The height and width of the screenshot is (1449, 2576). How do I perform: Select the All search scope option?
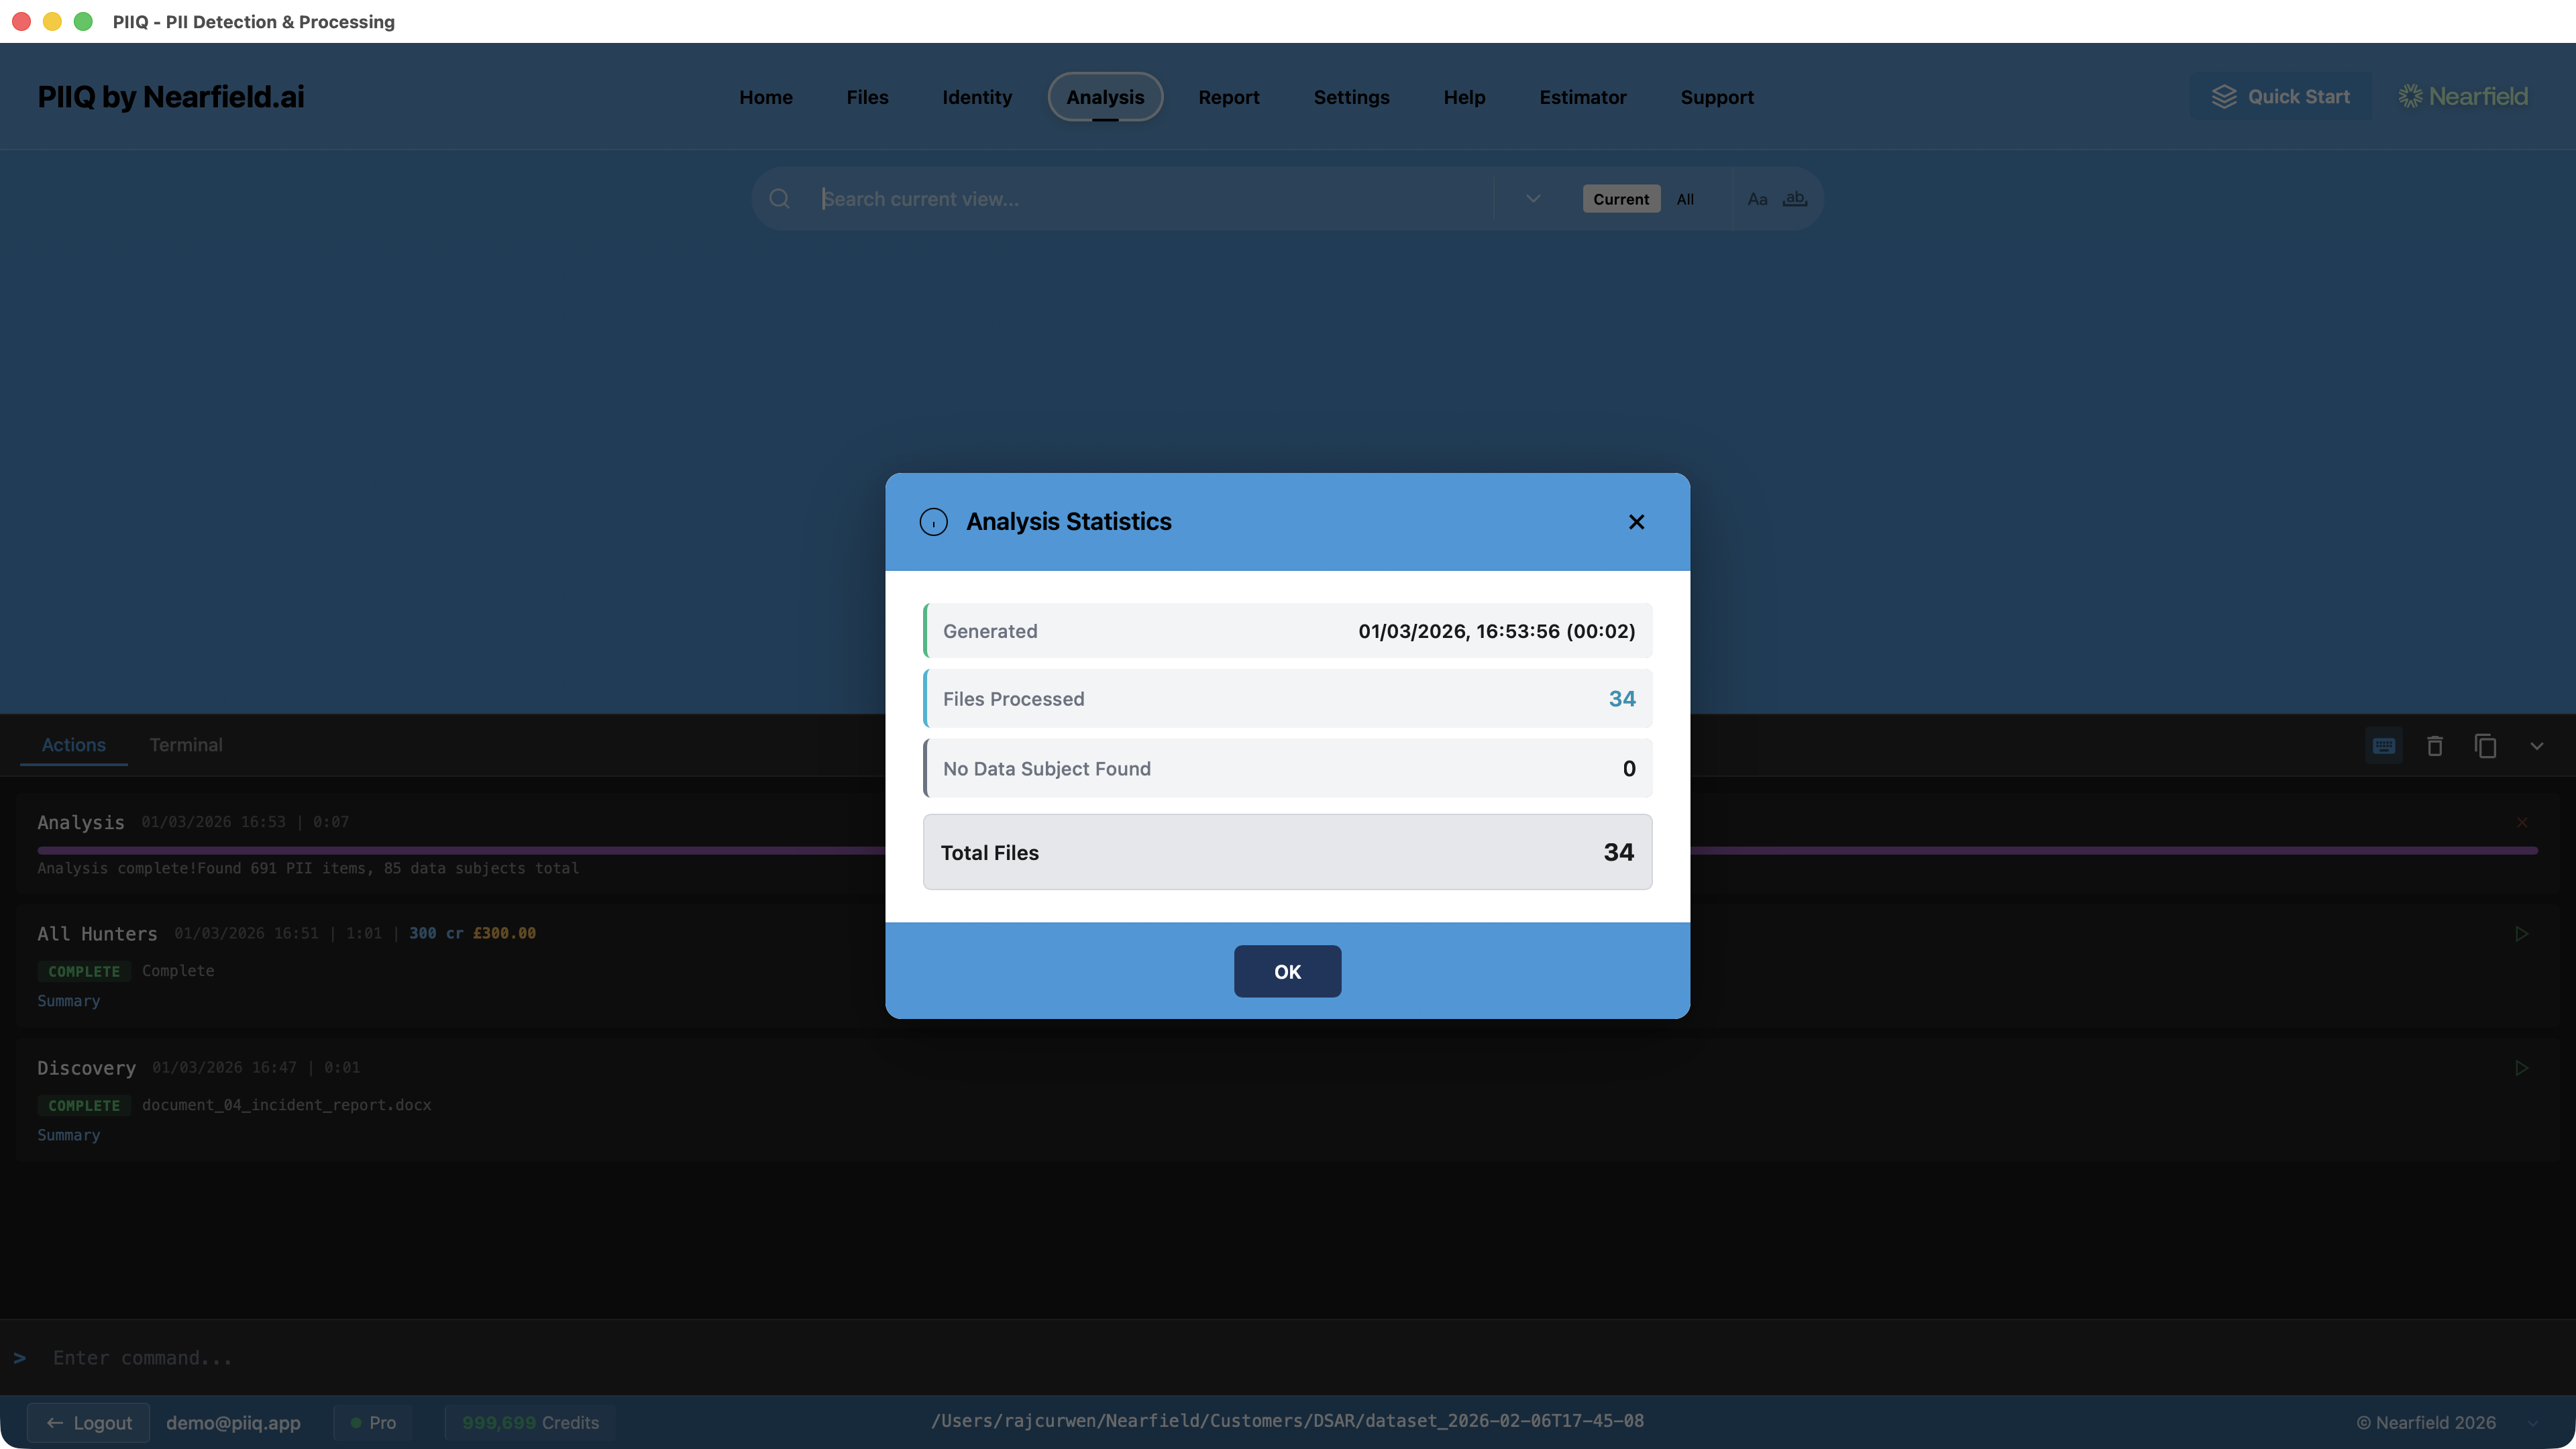point(1685,199)
